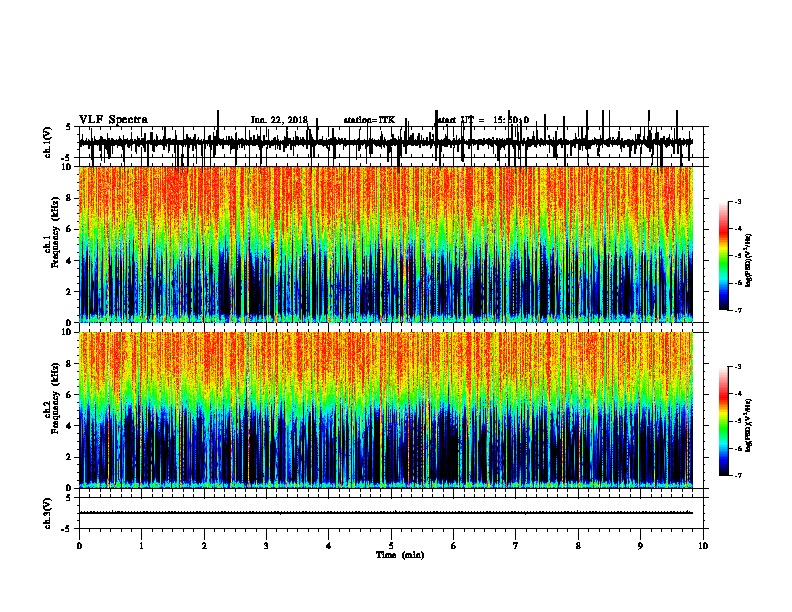Click time axis tick label "4"
792x612 pixels.
point(329,546)
